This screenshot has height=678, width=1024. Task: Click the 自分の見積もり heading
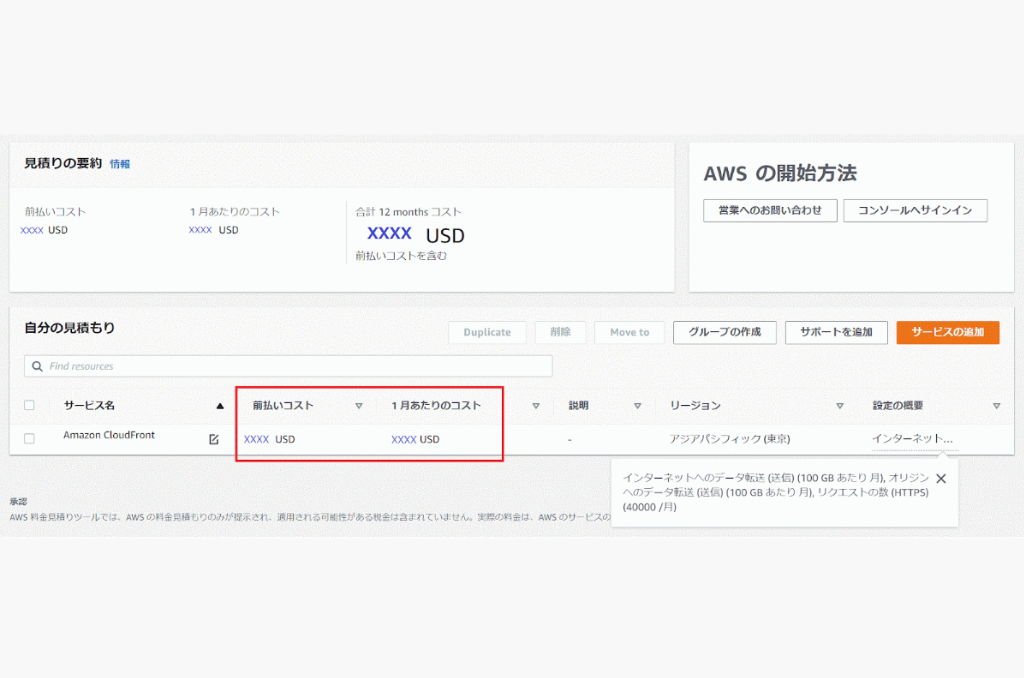click(69, 328)
